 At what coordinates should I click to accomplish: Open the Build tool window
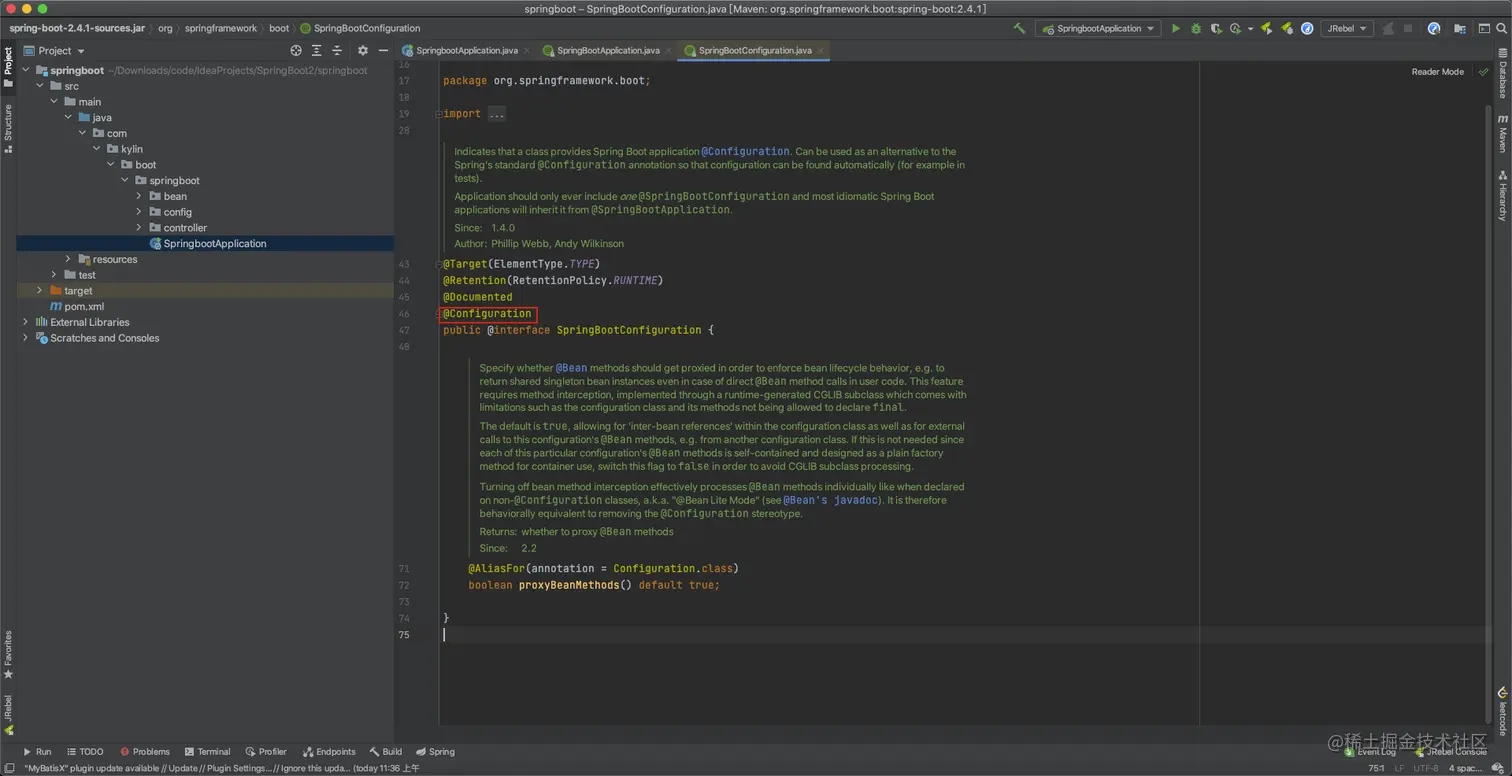click(x=386, y=752)
